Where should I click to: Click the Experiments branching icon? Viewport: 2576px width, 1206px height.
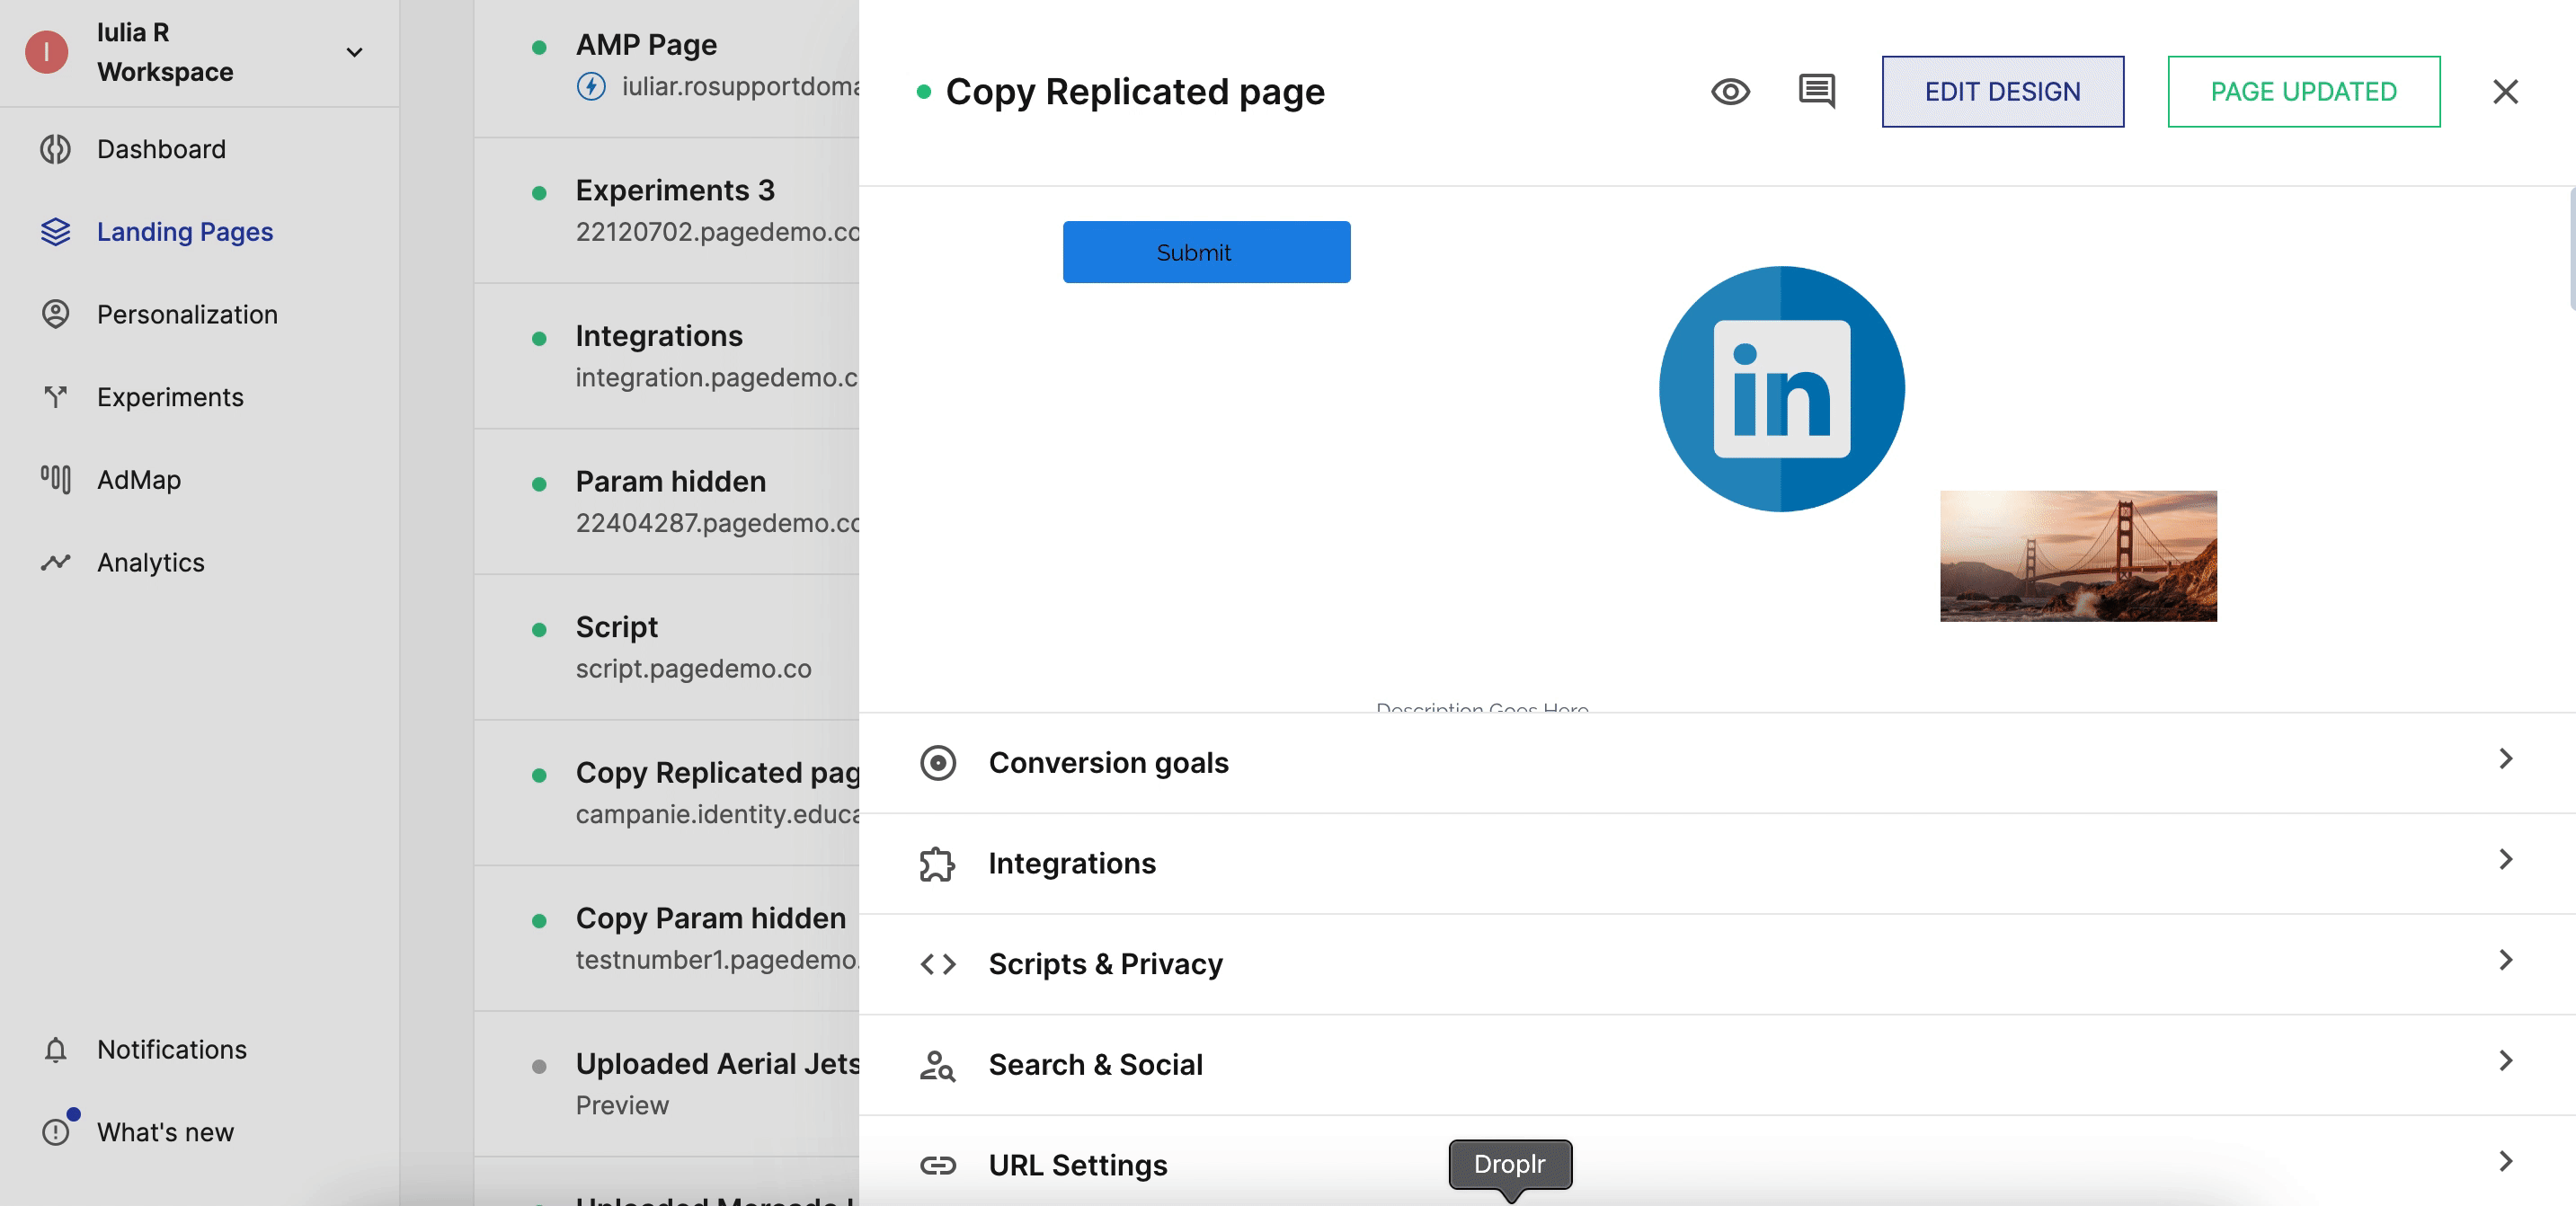tap(55, 397)
